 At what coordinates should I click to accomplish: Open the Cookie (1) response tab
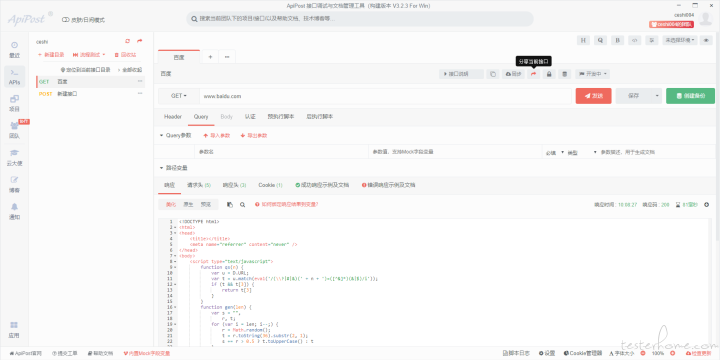pos(270,185)
